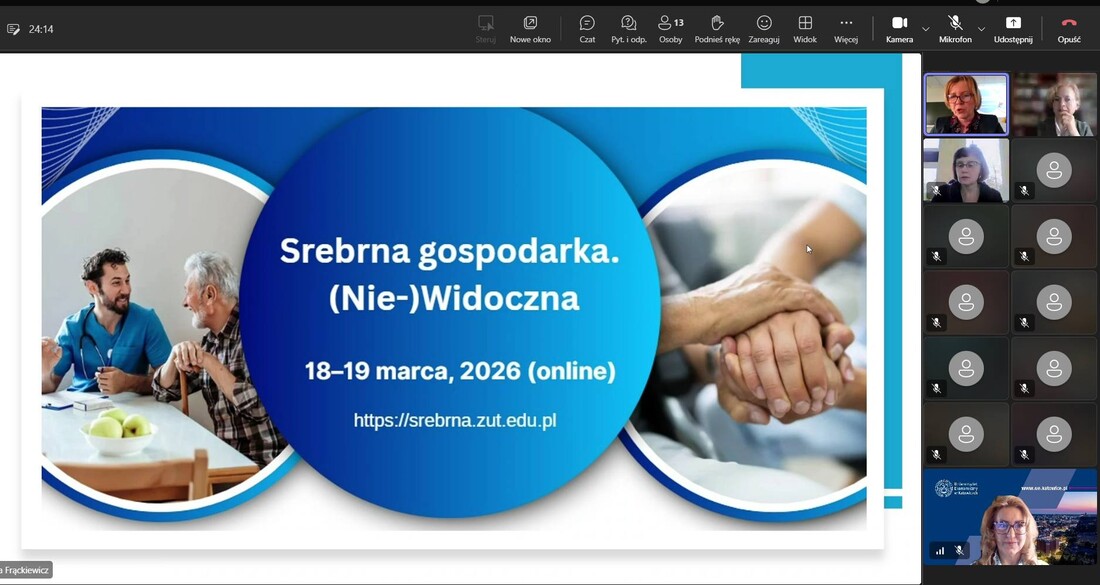The width and height of the screenshot is (1100, 585).
Task: Raise hand with Podnieś rękę
Action: (x=717, y=29)
